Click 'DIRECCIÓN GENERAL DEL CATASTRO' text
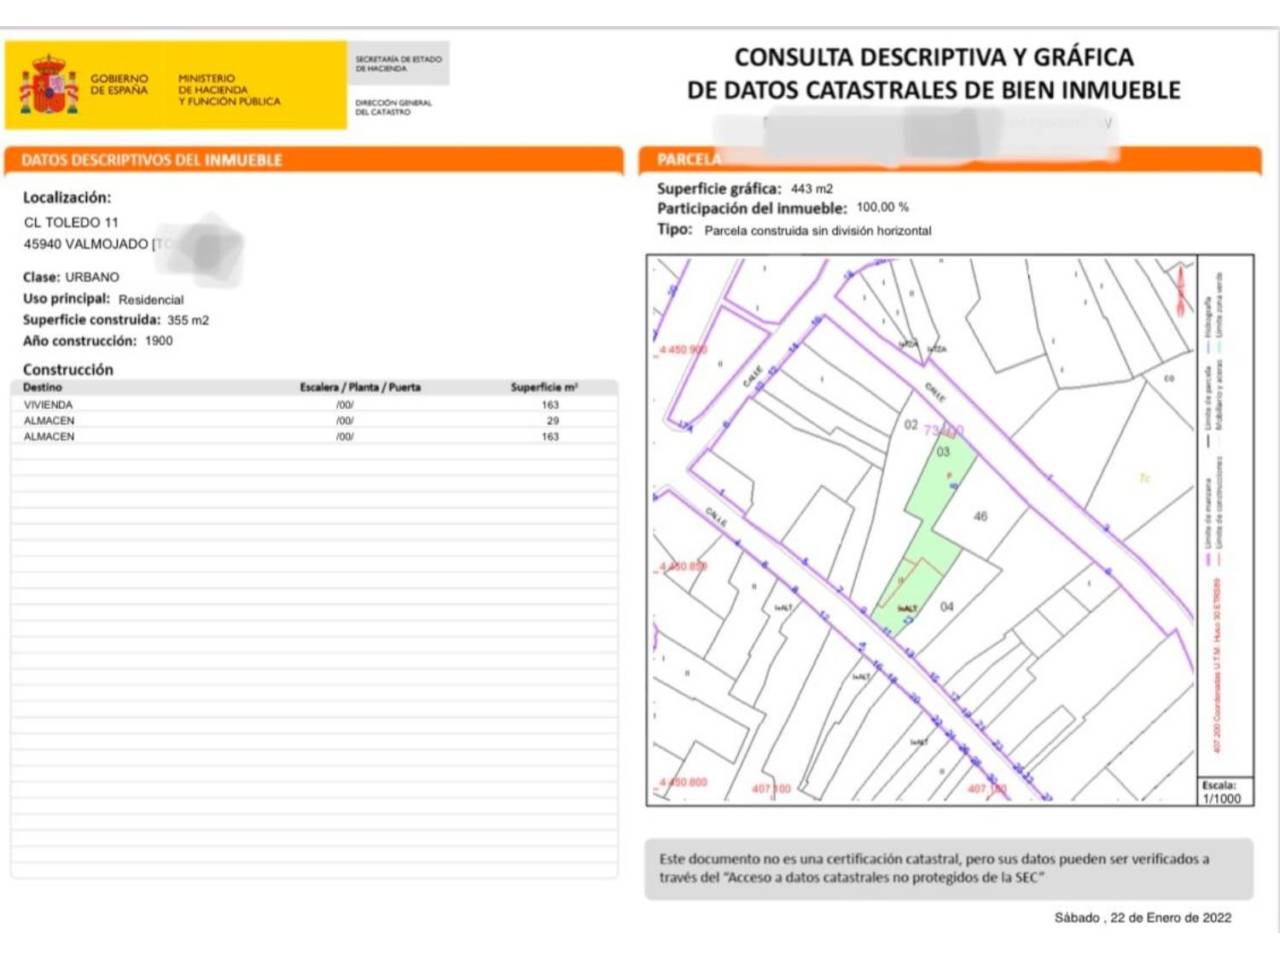The image size is (1280, 960). pos(393,107)
